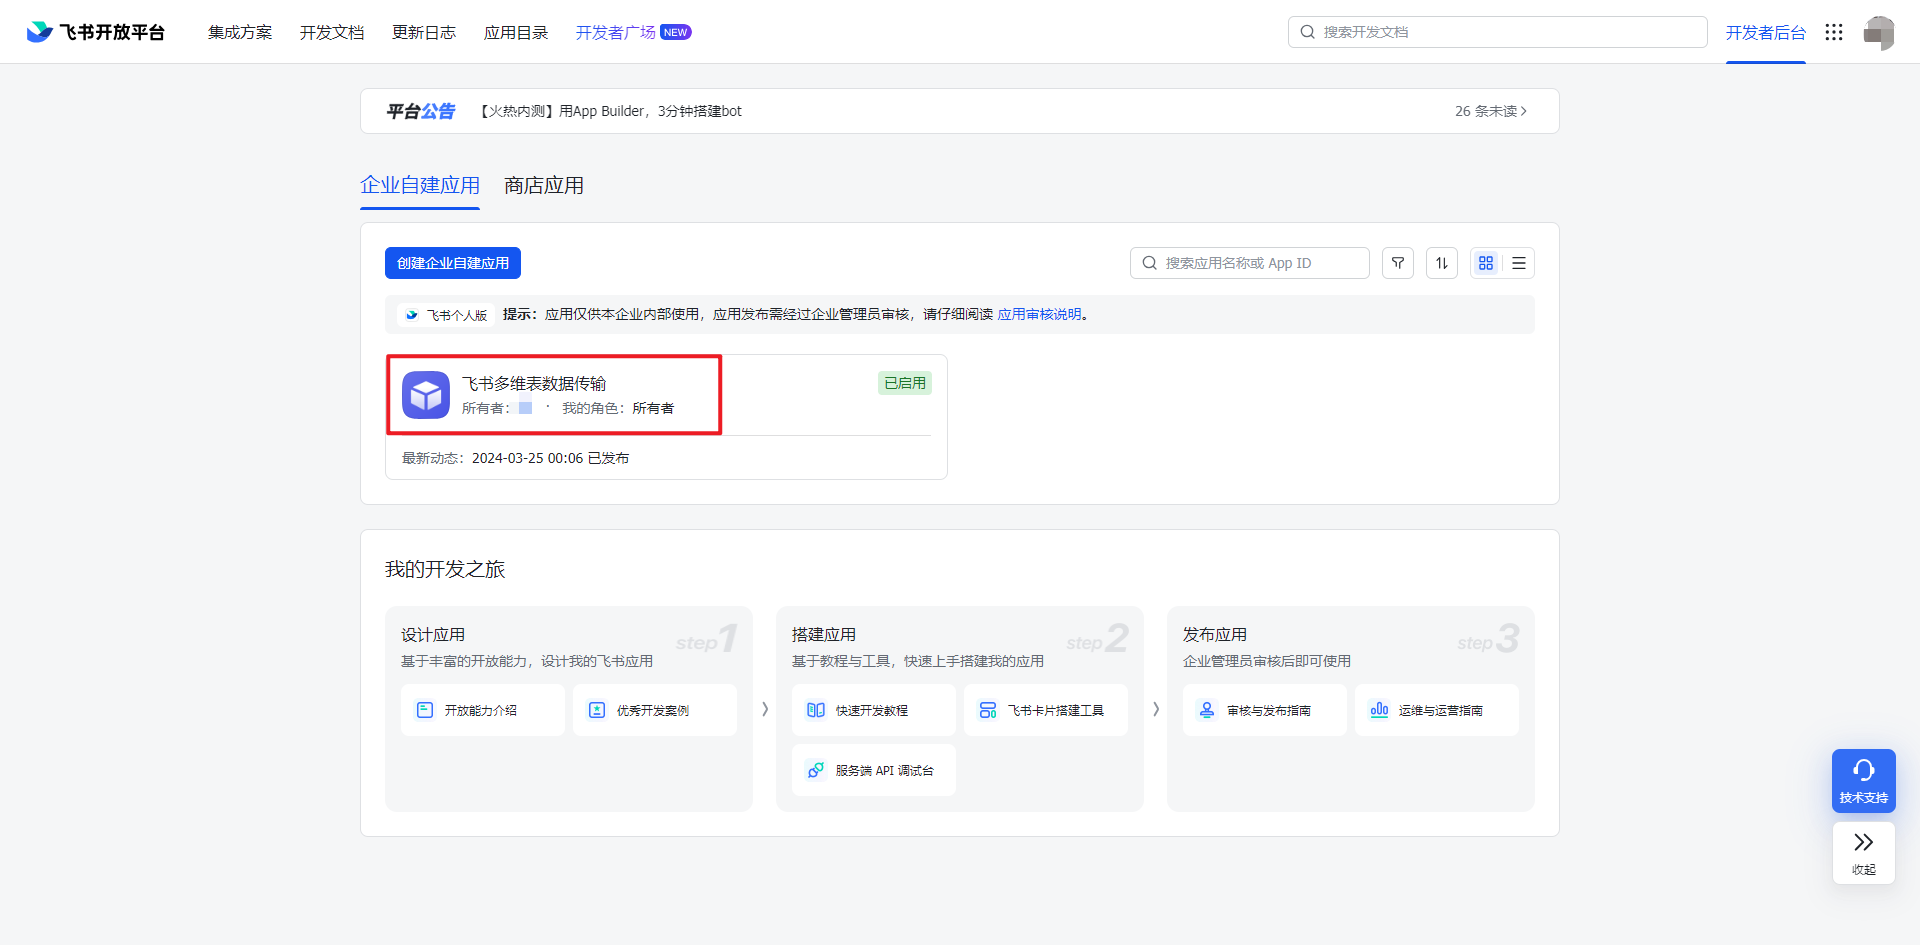Image resolution: width=1920 pixels, height=945 pixels.
Task: Go to 开发者后台
Action: [1766, 32]
